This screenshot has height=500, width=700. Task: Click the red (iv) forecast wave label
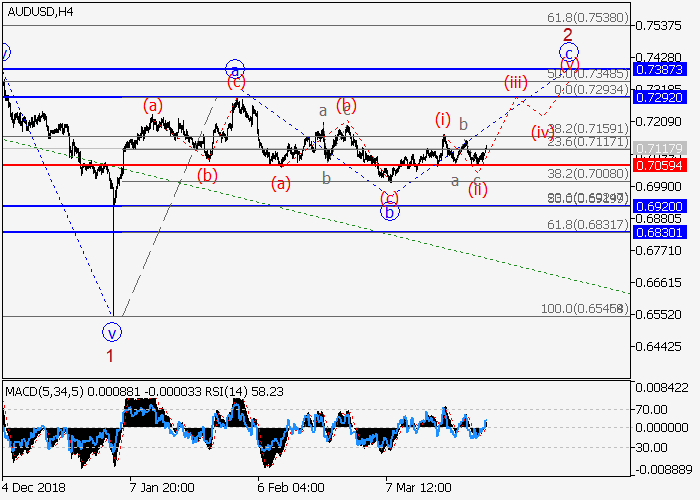(x=542, y=131)
